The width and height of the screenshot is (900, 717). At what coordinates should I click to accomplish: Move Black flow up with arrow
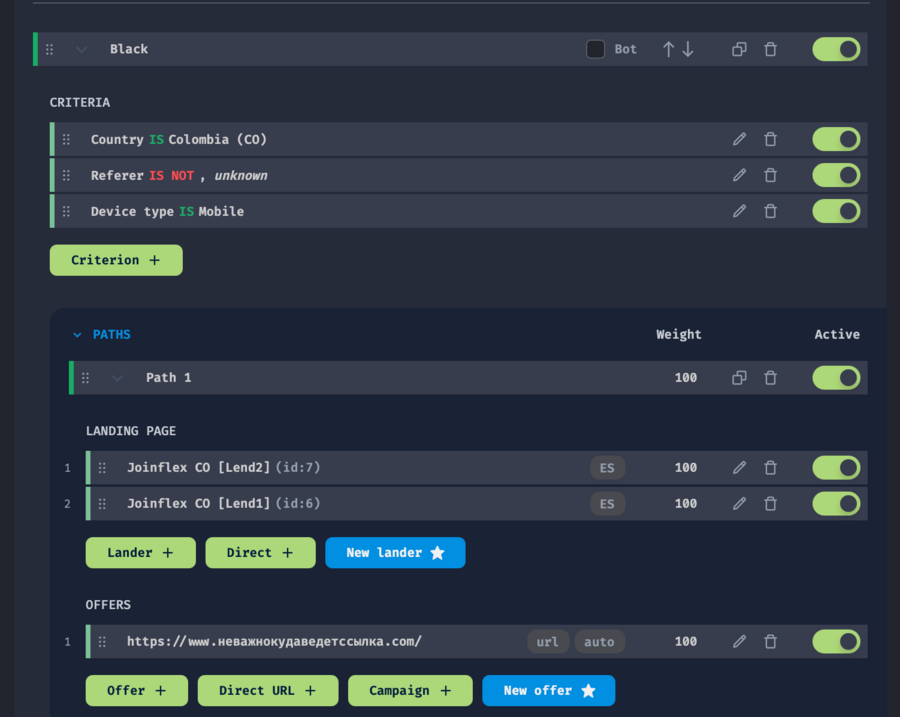pyautogui.click(x=668, y=49)
